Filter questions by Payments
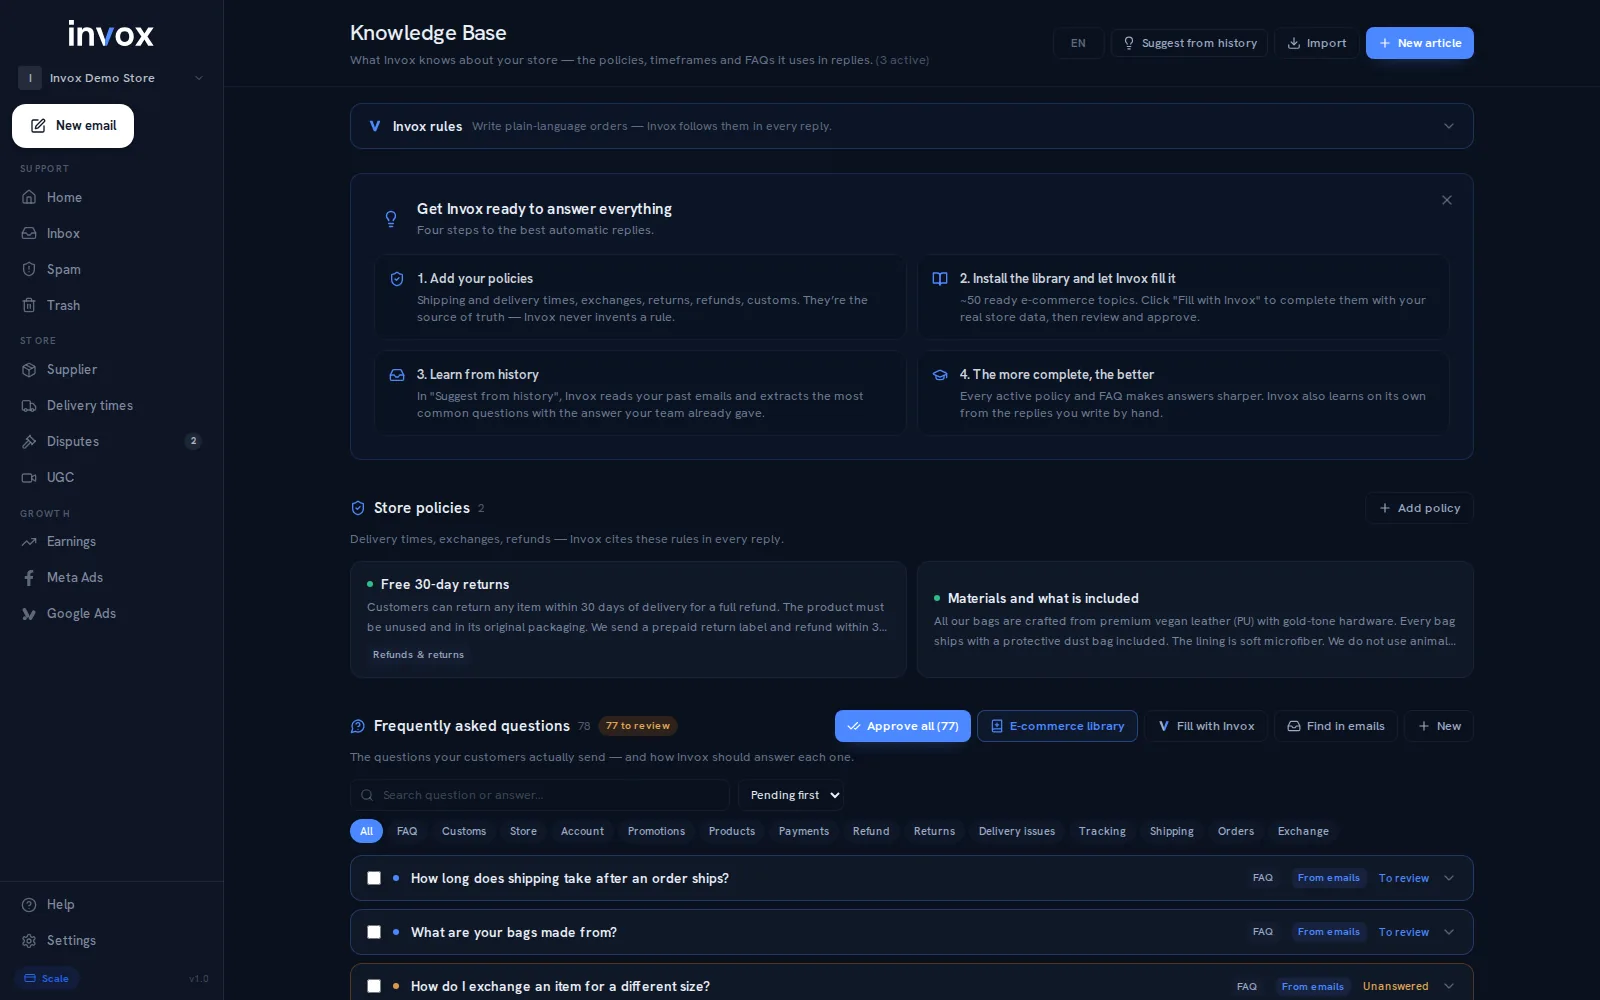Viewport: 1600px width, 1000px height. [804, 831]
